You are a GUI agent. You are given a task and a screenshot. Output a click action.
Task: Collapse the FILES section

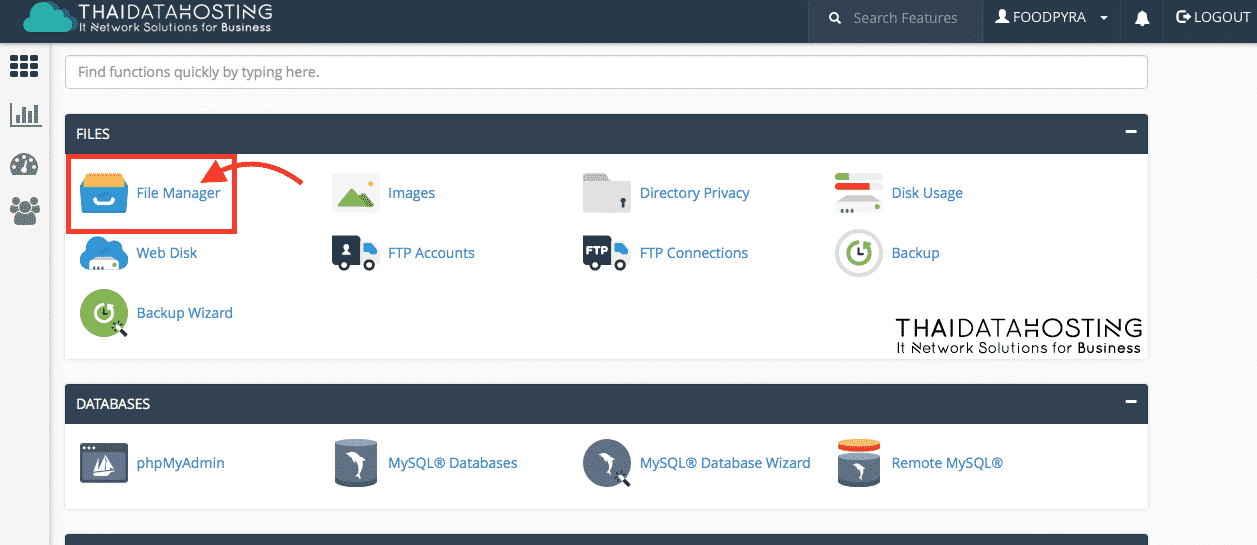pos(1131,131)
